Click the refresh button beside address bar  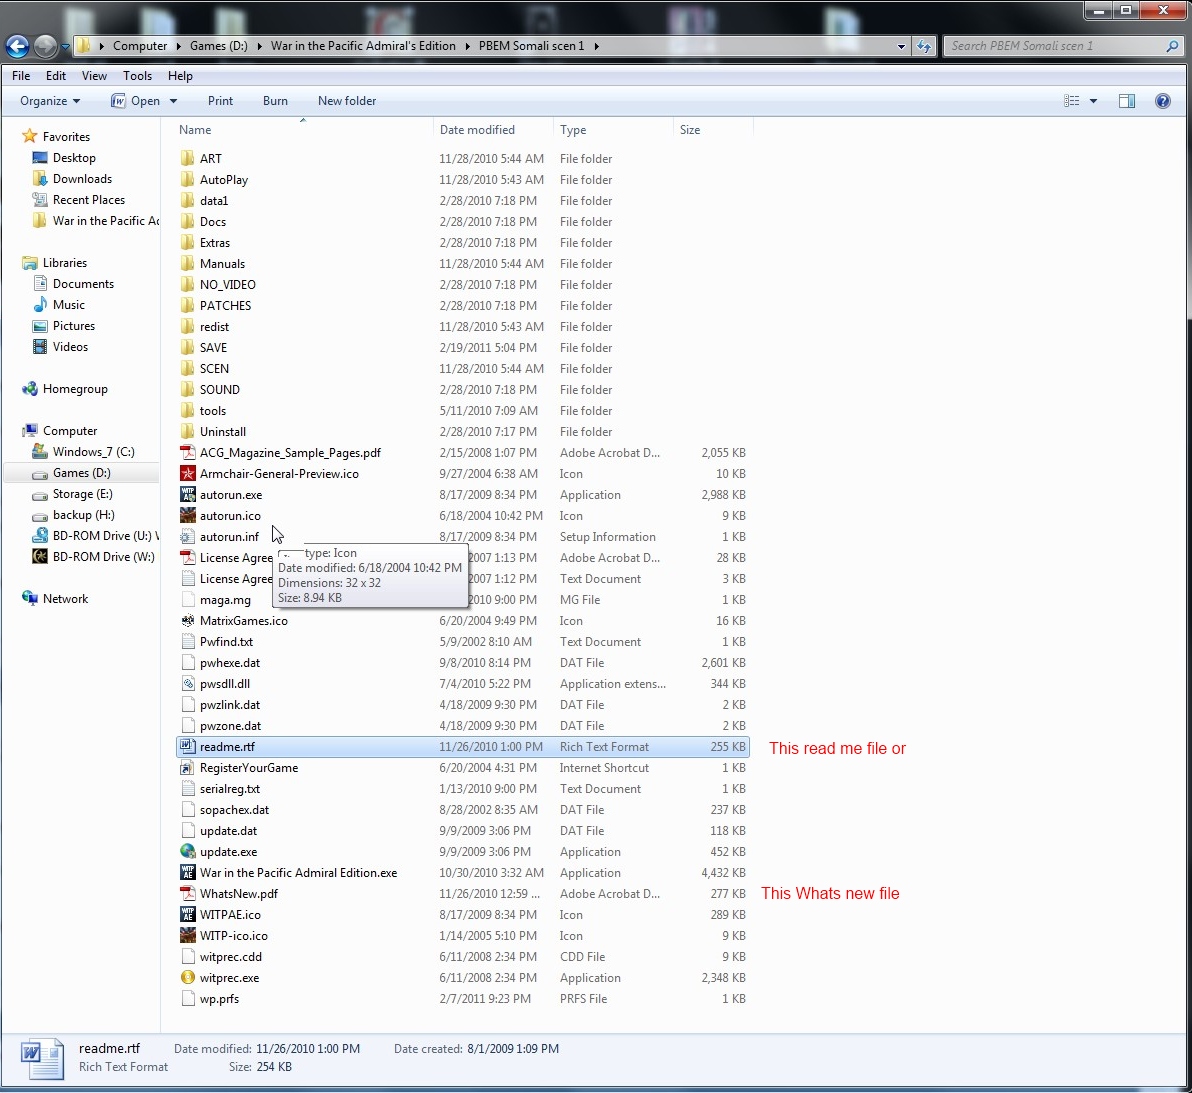pos(924,46)
